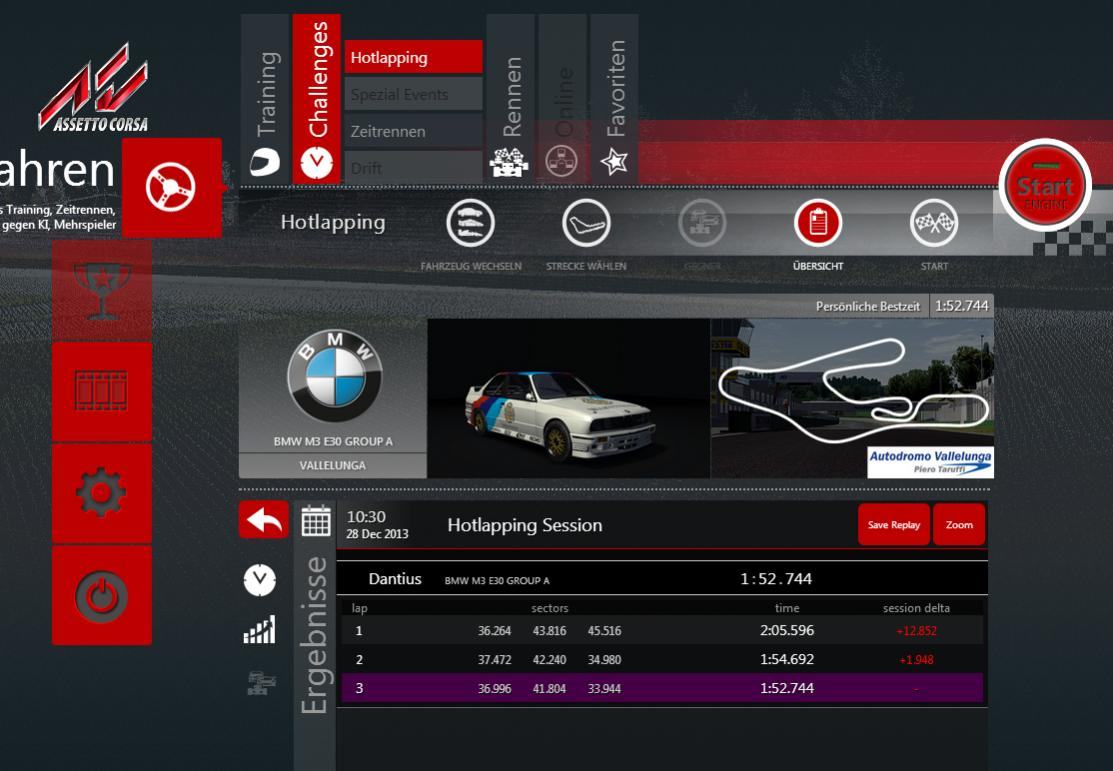Click the steering wheel drive icon
The width and height of the screenshot is (1113, 771).
171,187
